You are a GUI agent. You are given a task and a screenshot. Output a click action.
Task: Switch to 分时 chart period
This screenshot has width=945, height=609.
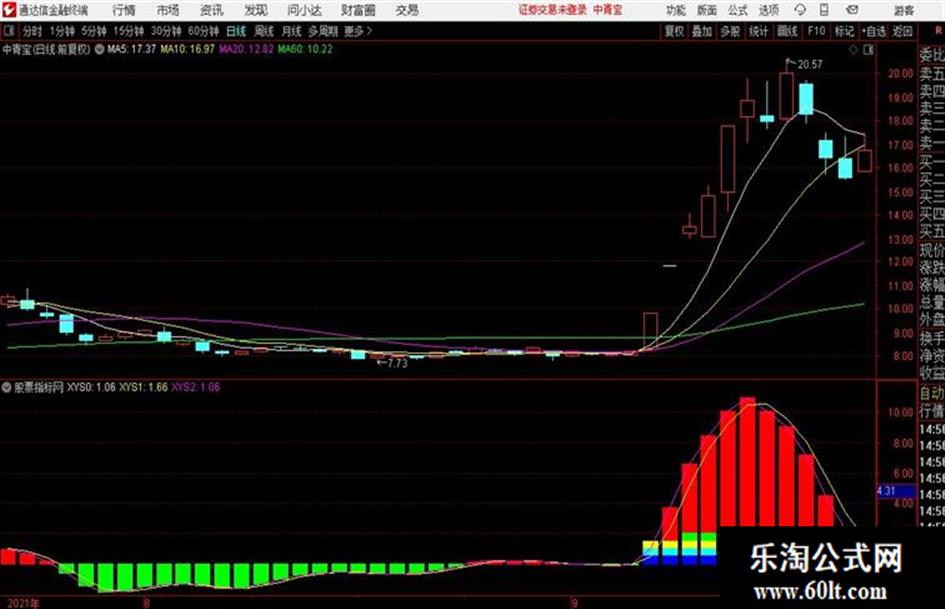[32, 31]
